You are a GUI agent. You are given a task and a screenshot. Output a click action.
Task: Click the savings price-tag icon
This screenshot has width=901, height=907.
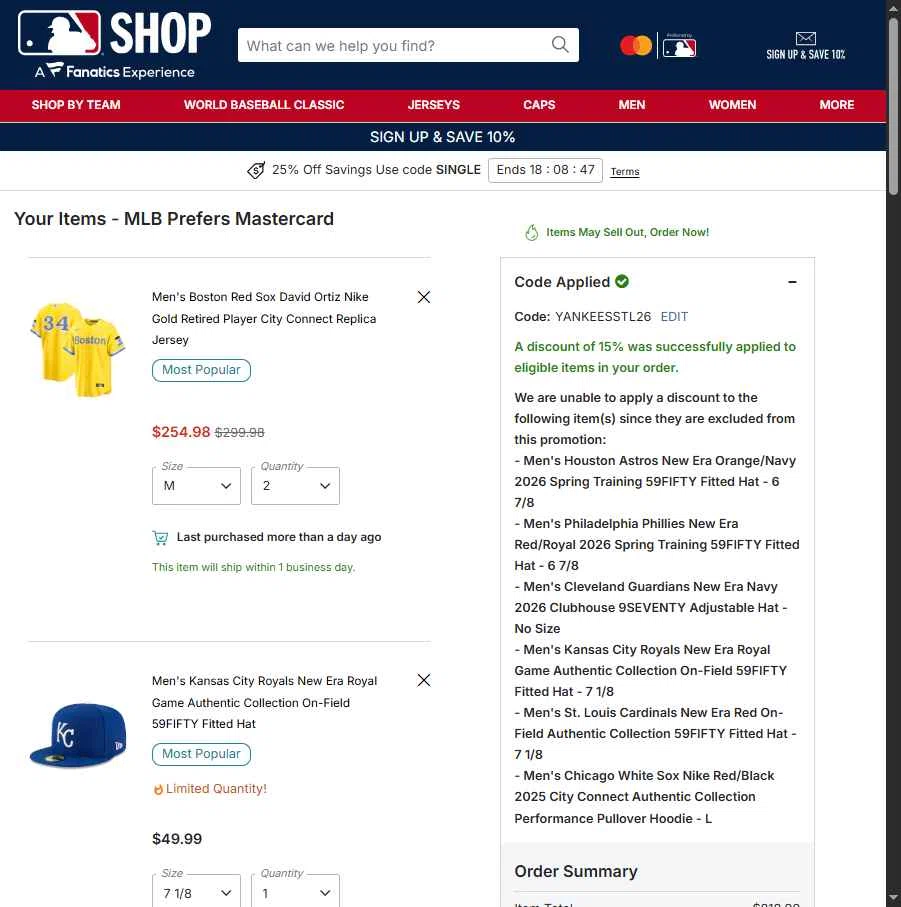pyautogui.click(x=256, y=170)
